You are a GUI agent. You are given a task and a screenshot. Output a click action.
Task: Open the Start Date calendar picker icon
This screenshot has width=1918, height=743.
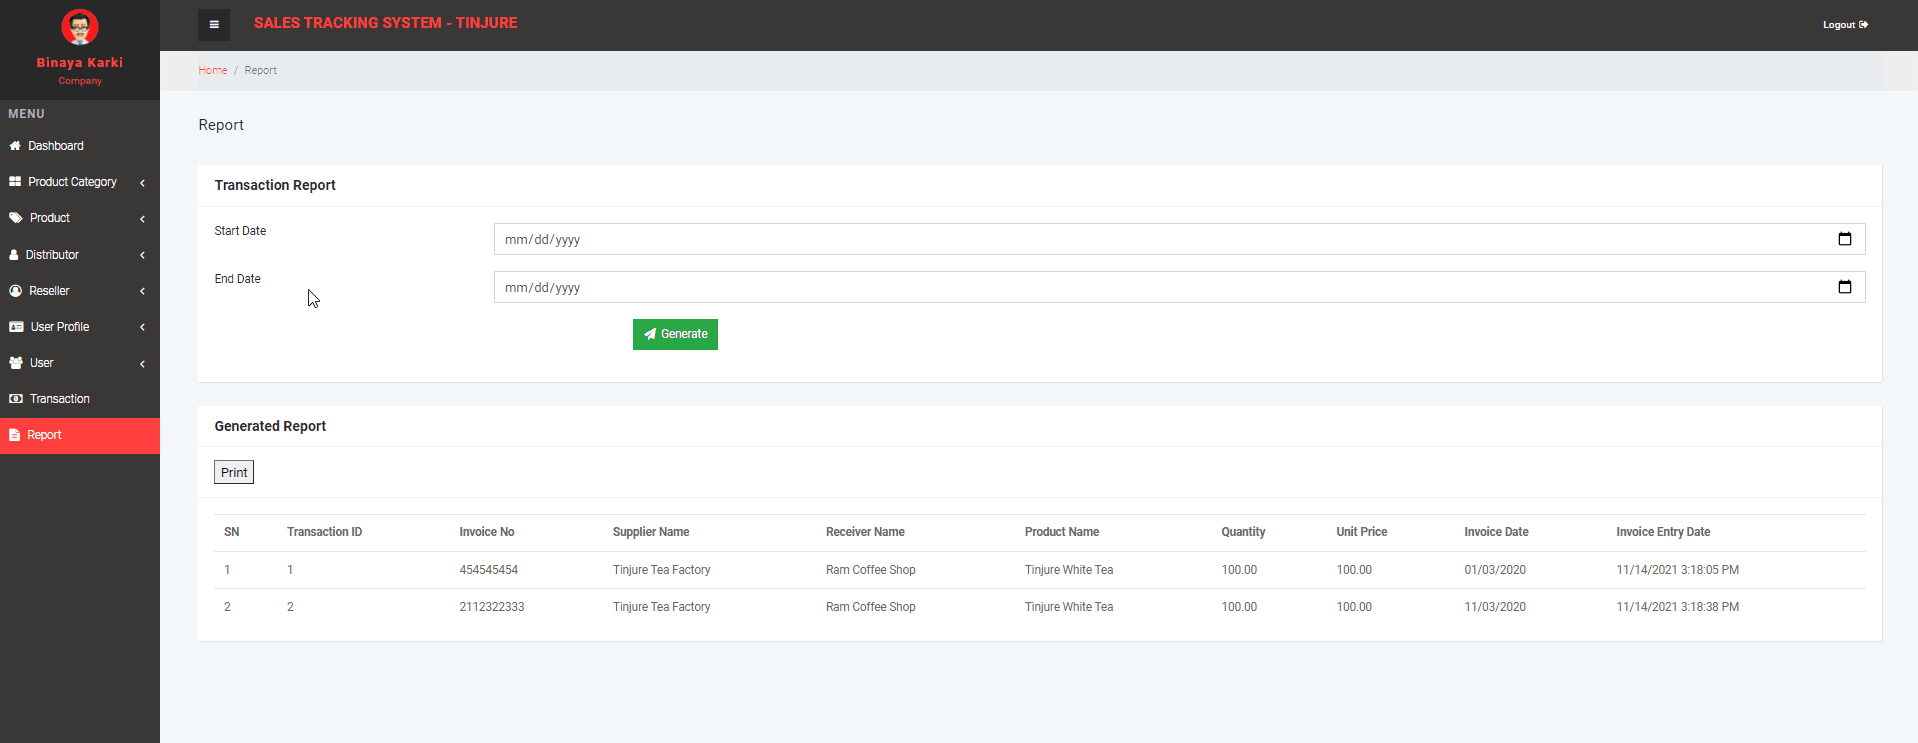click(x=1845, y=239)
